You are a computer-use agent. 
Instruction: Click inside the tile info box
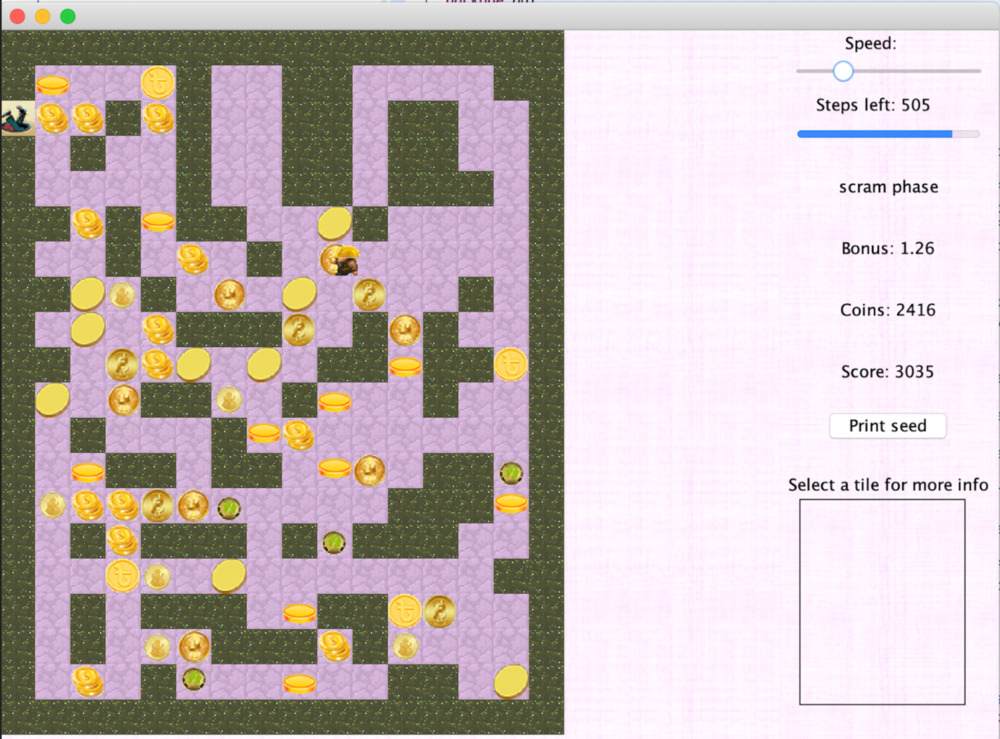[882, 600]
